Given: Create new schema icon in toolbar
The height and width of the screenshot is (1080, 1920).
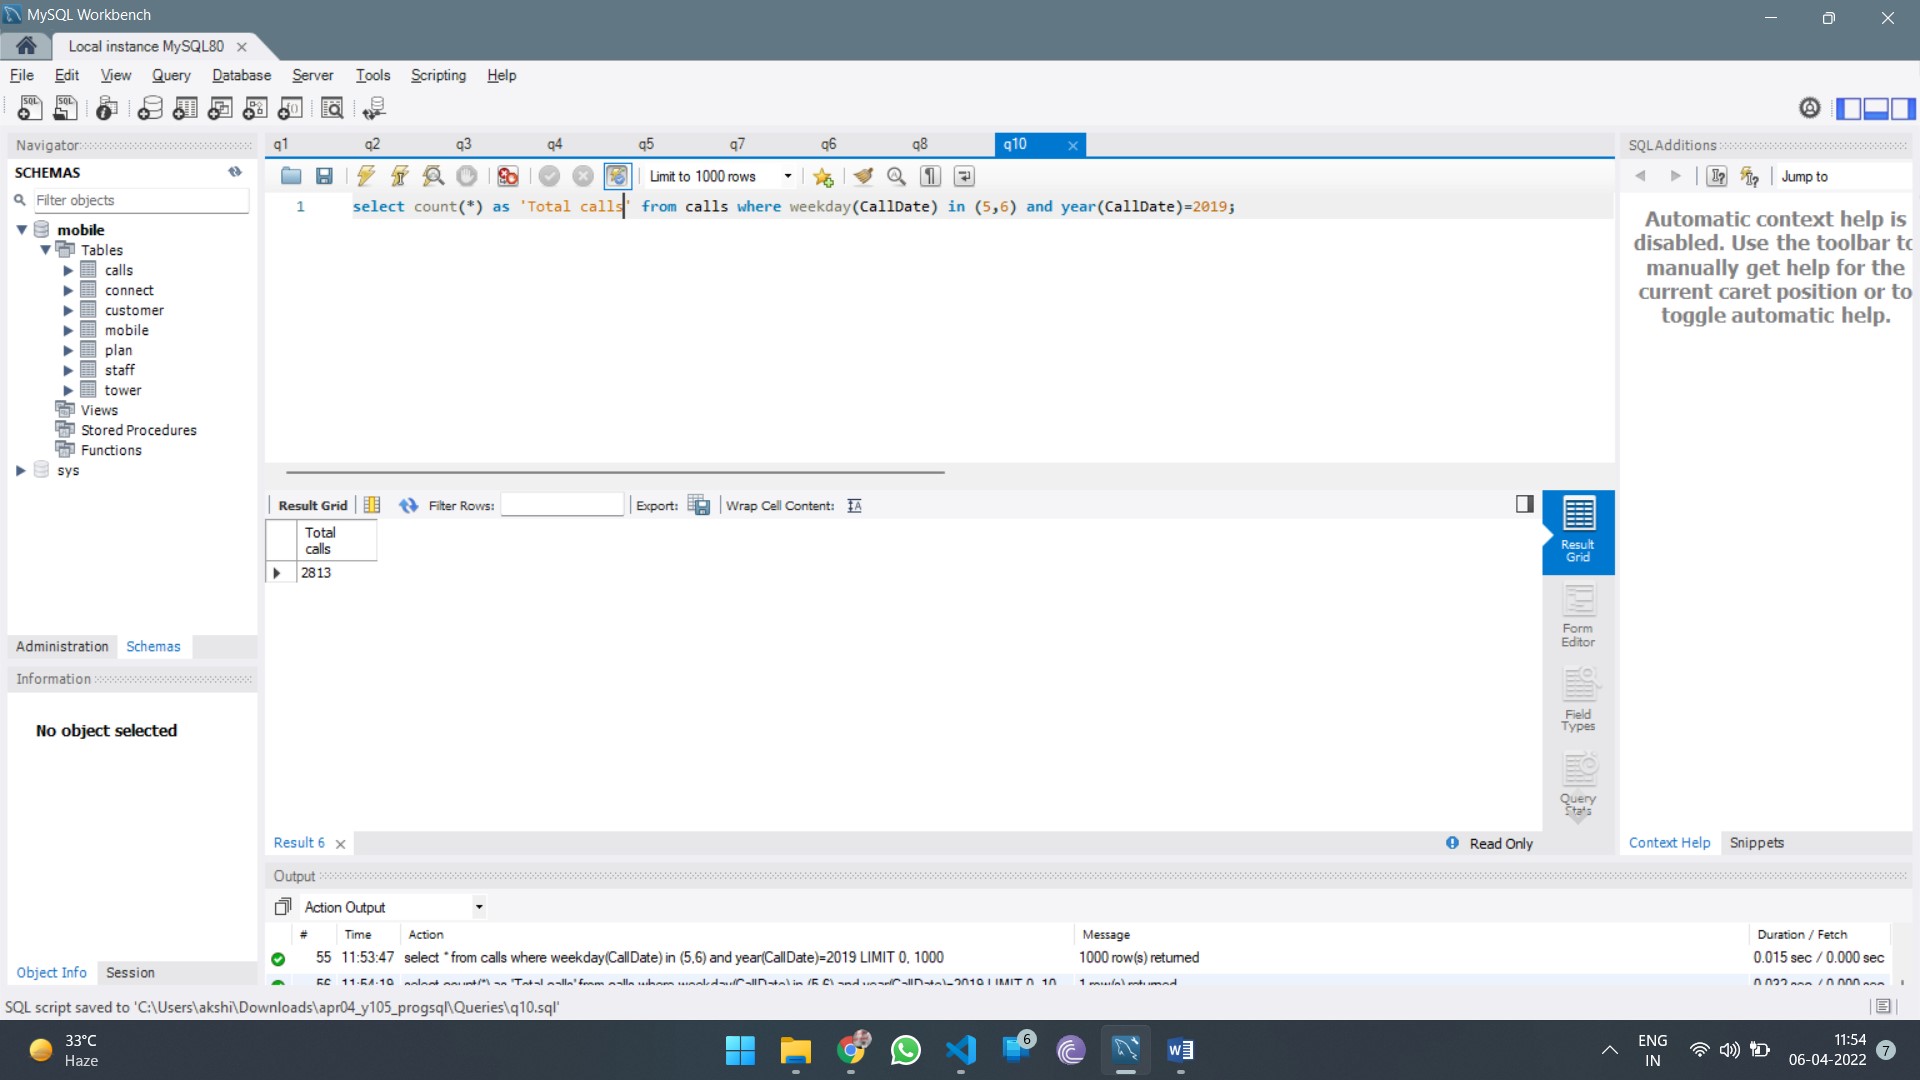Looking at the screenshot, I should [150, 108].
